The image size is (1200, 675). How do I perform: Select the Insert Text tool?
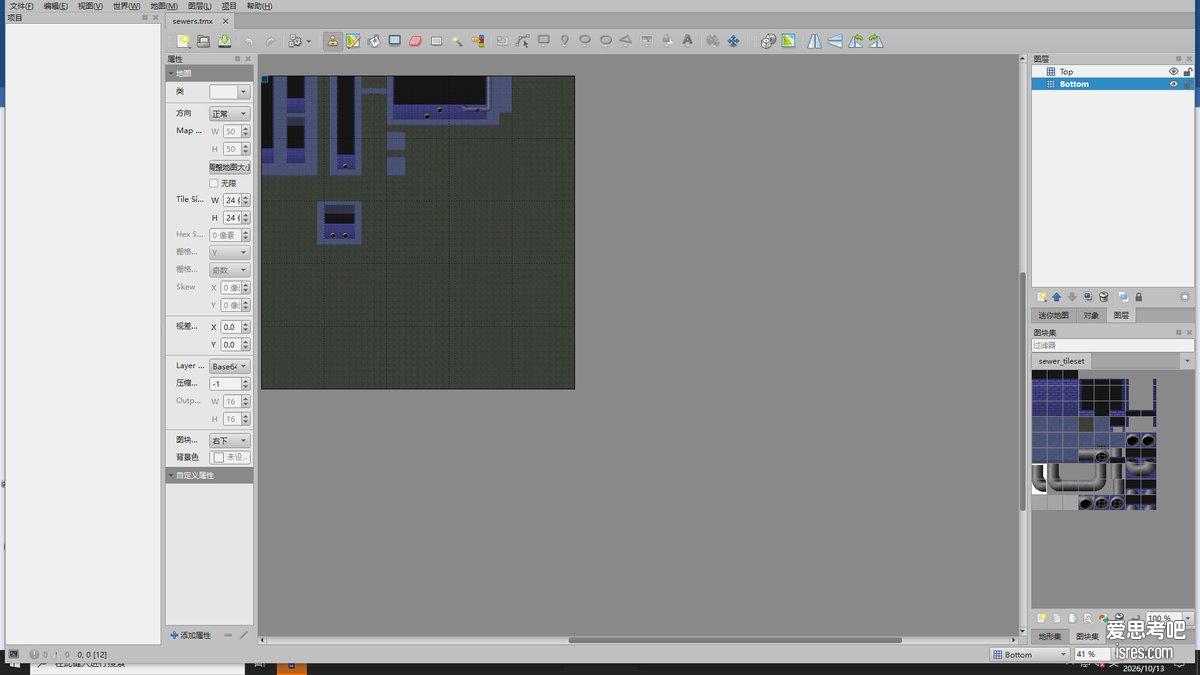click(x=687, y=41)
